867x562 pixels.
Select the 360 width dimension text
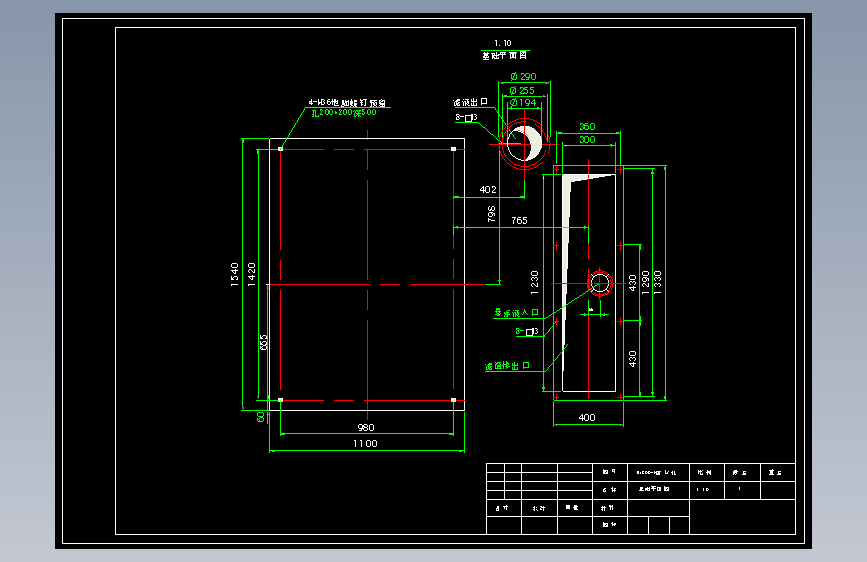587,127
